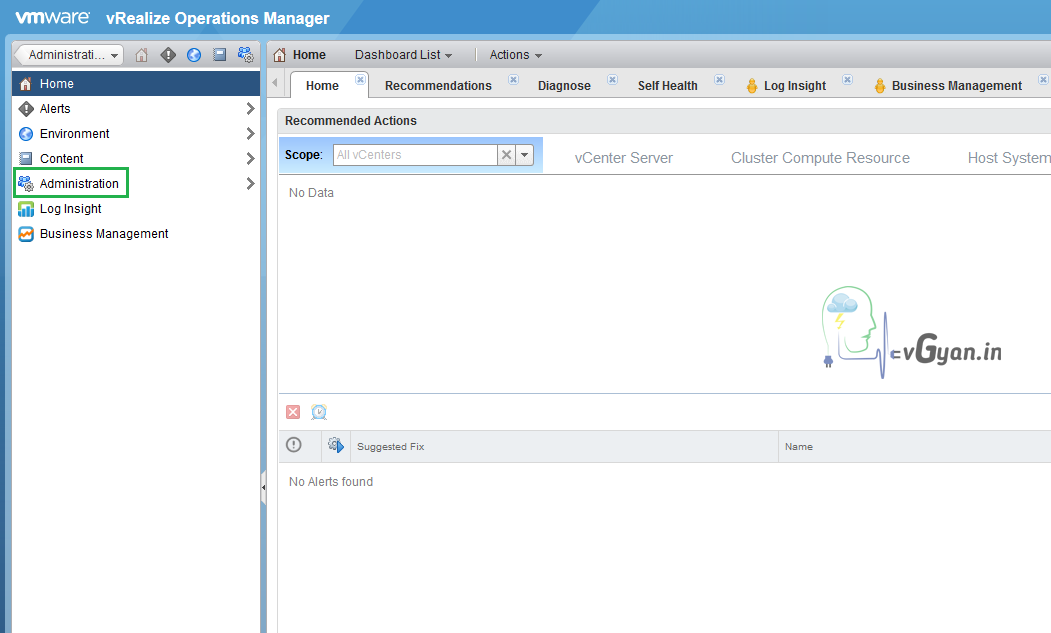The width and height of the screenshot is (1051, 633).
Task: Expand the Content chevron arrow
Action: (250, 158)
